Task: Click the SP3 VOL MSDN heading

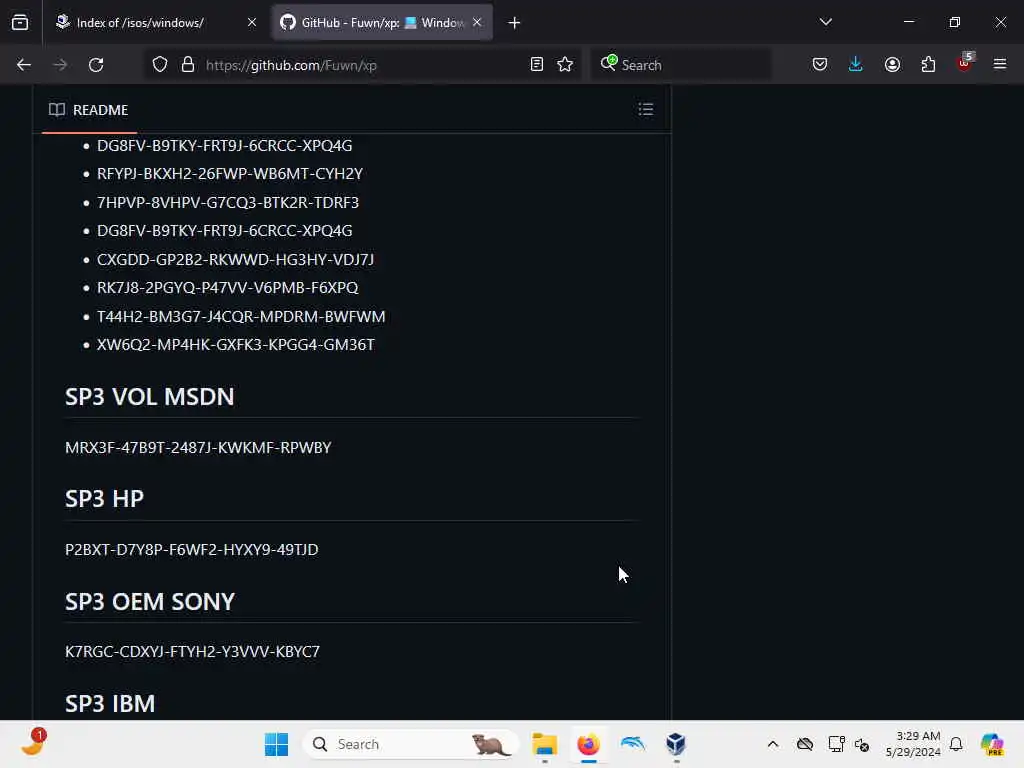Action: coord(150,396)
